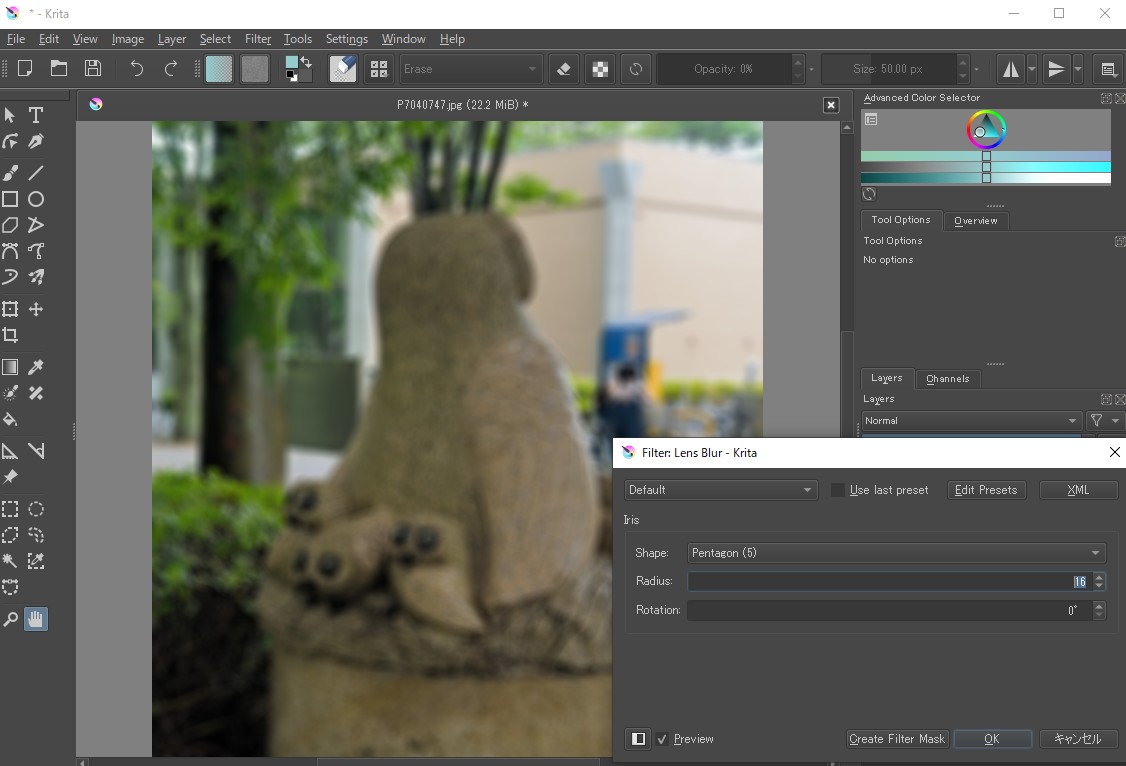Enable the Use last preset checkbox
The image size is (1126, 766).
click(837, 490)
